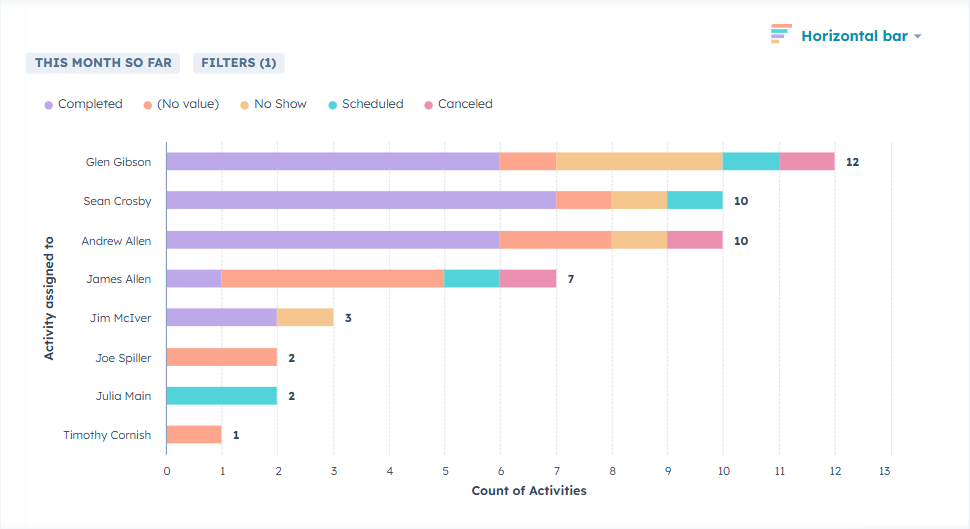Click Timothy Cornish's (No value) bar
This screenshot has width=970, height=529.
click(x=193, y=435)
